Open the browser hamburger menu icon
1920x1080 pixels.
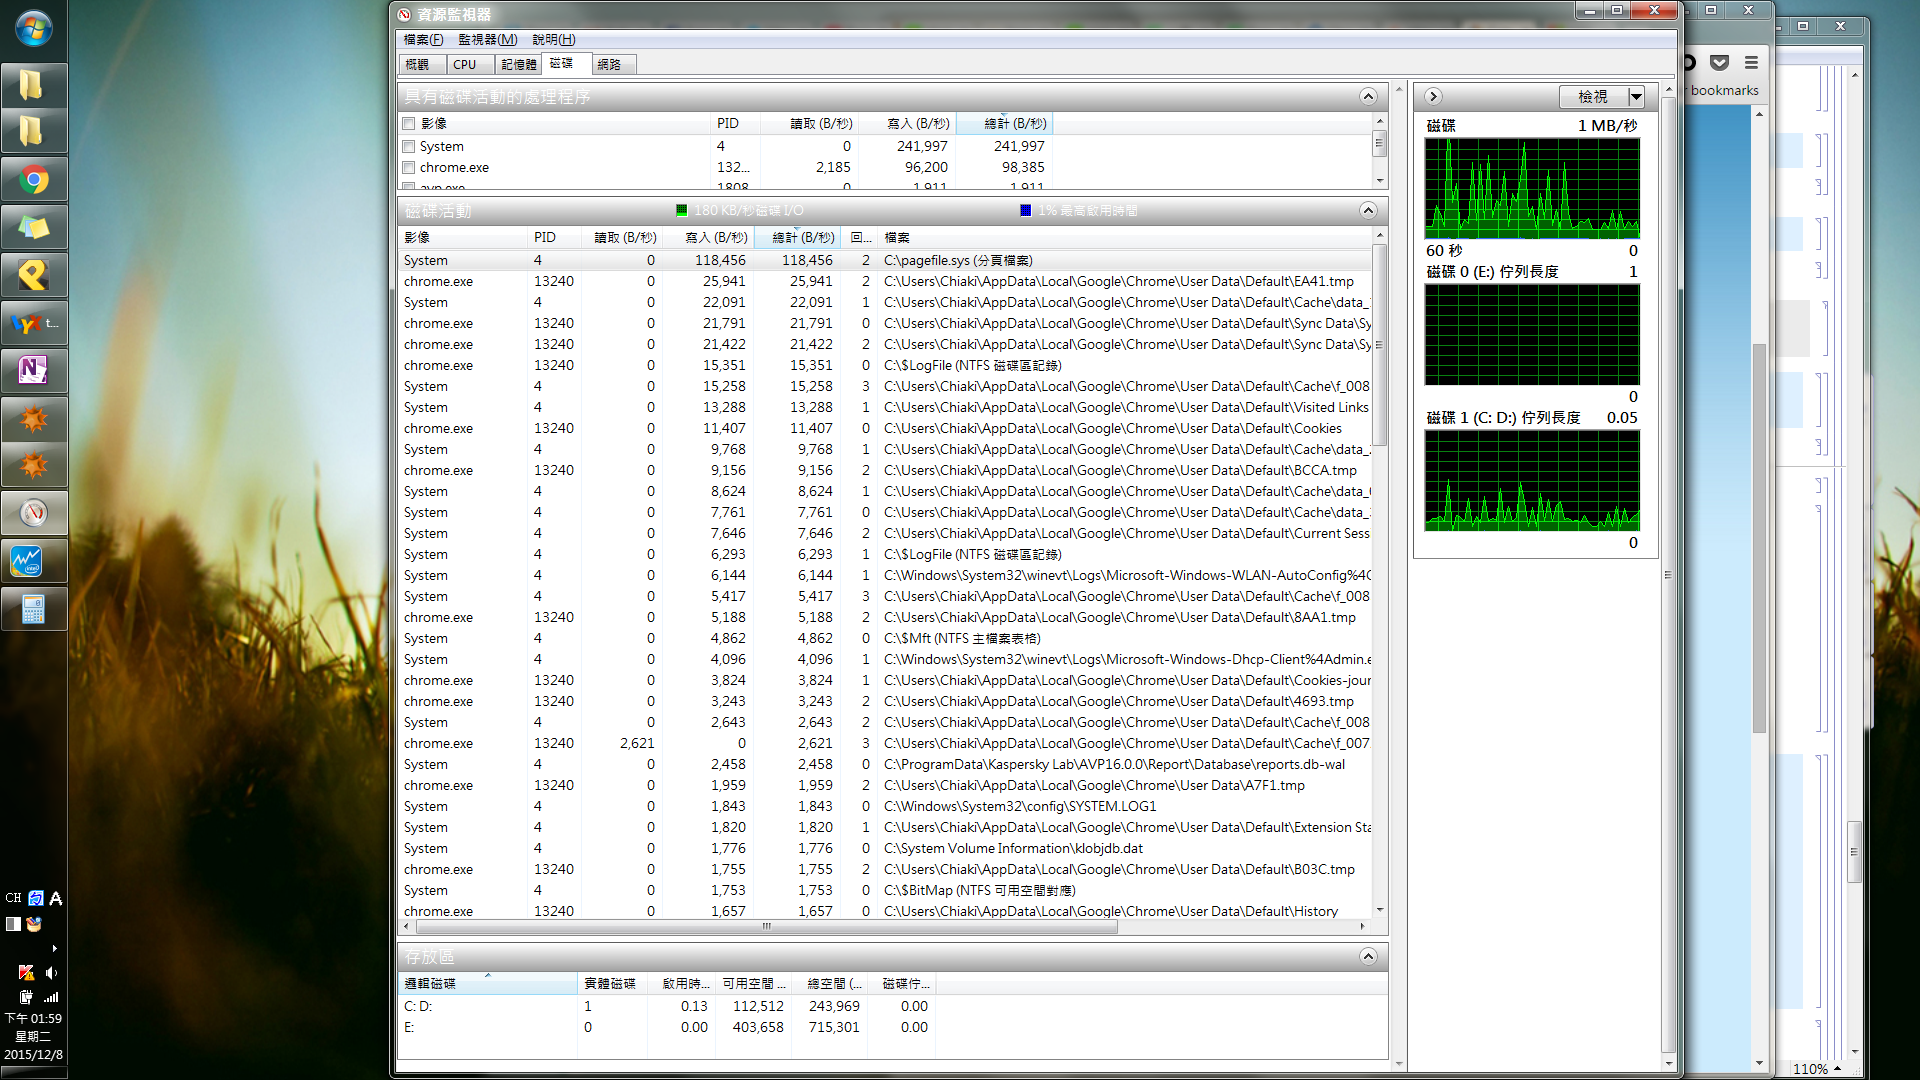click(1751, 62)
